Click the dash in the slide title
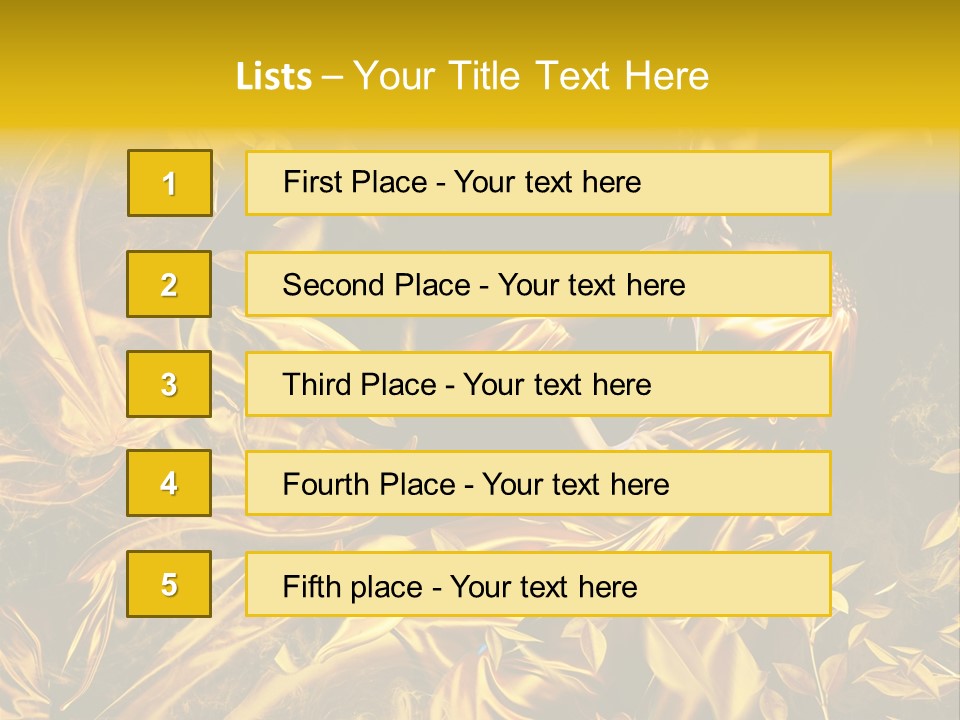 coord(332,78)
